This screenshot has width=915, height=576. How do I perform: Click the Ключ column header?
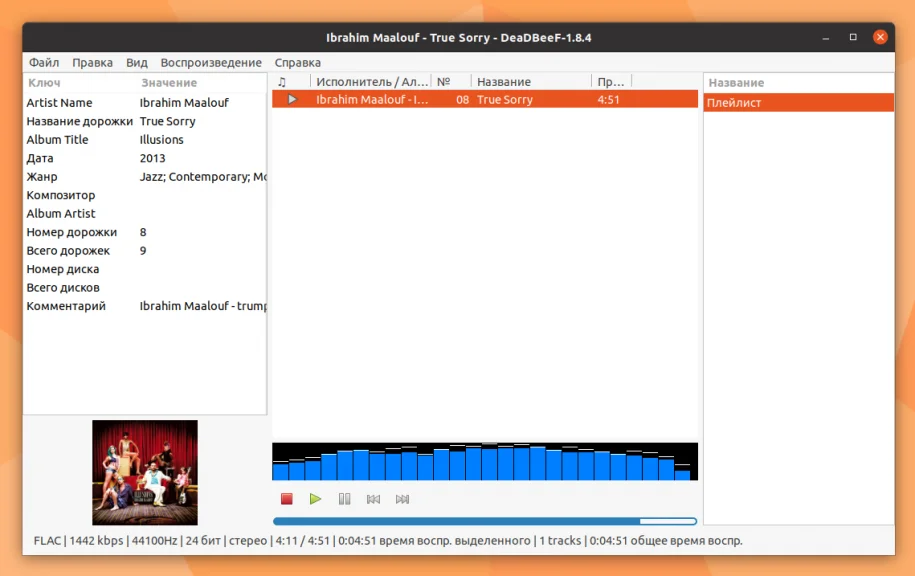44,83
